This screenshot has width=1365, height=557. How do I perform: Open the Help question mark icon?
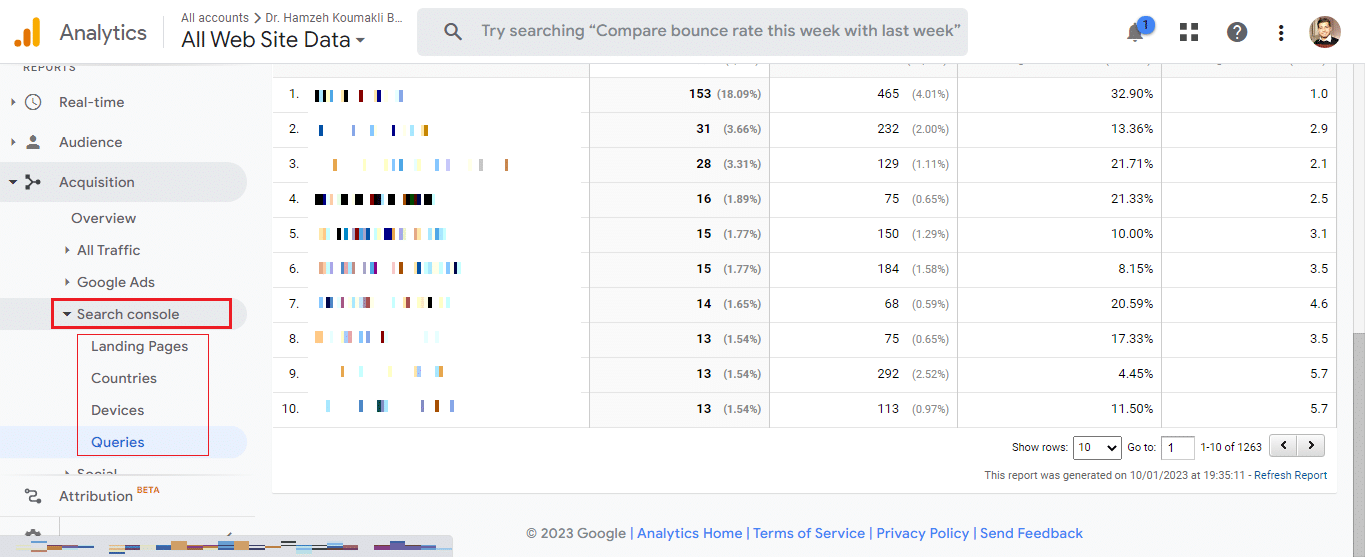click(1237, 32)
